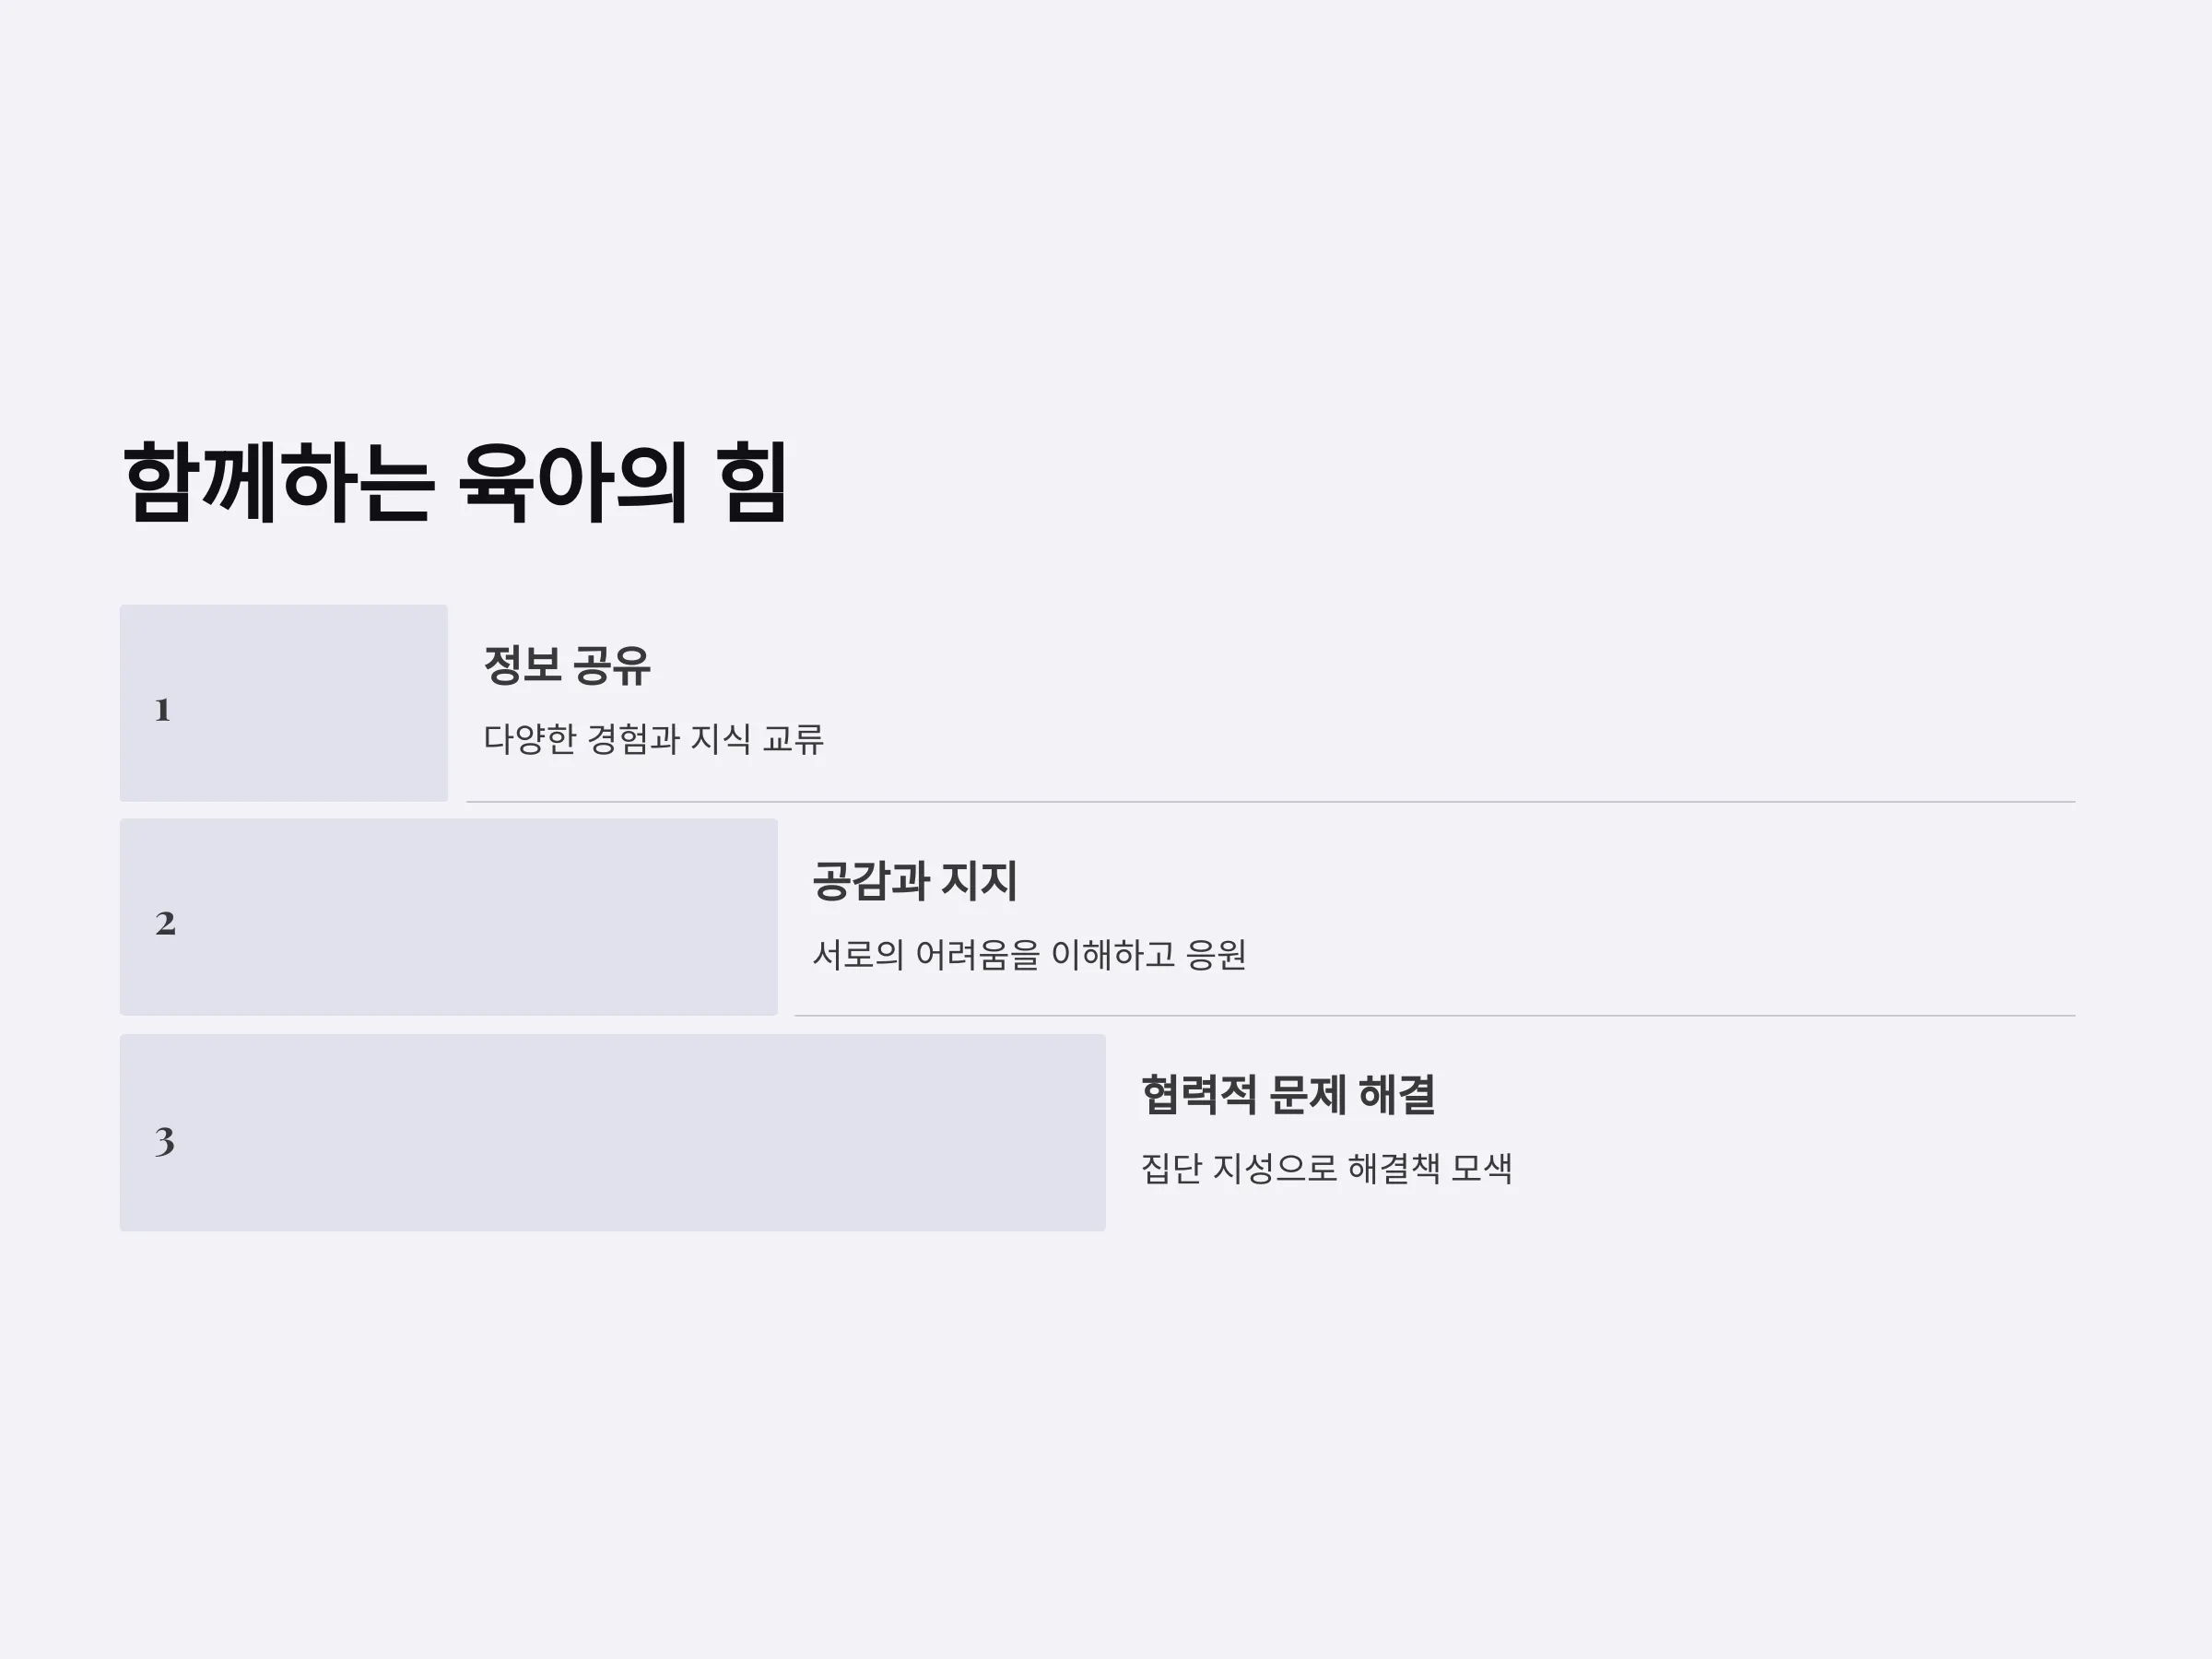Viewport: 2212px width, 1659px height.
Task: Click the word 응원 in second description
Action: coord(1216,955)
